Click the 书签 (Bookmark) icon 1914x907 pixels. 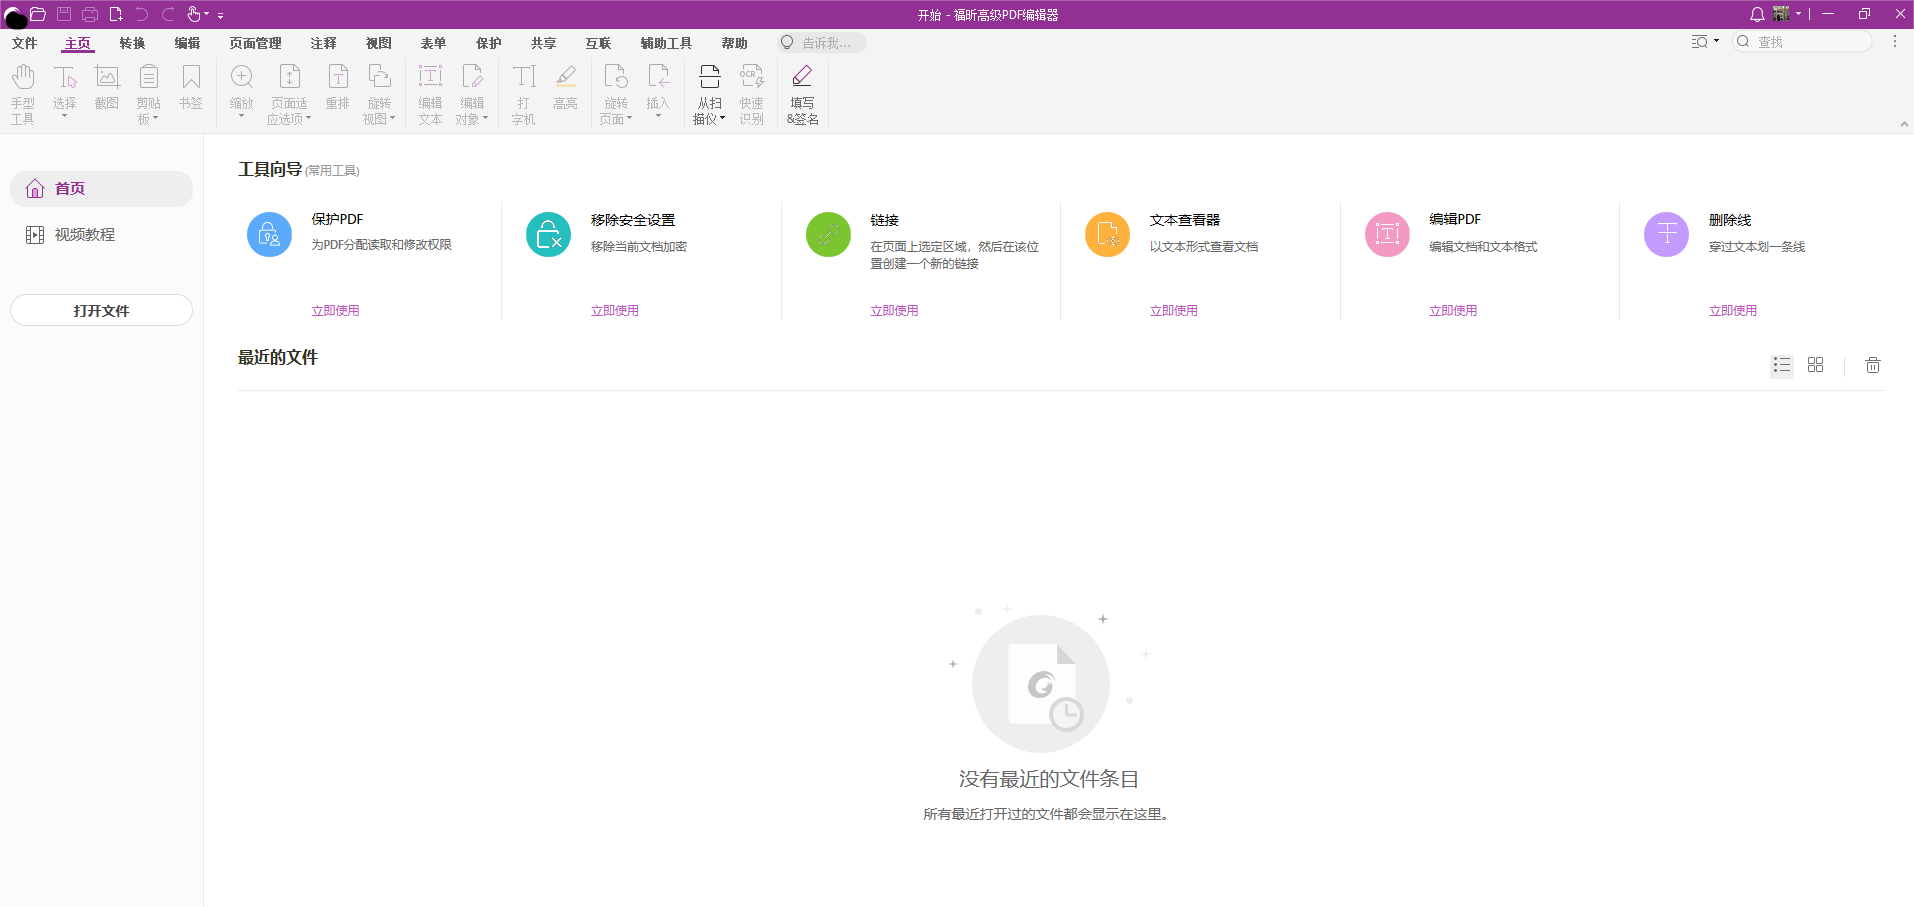click(x=190, y=85)
